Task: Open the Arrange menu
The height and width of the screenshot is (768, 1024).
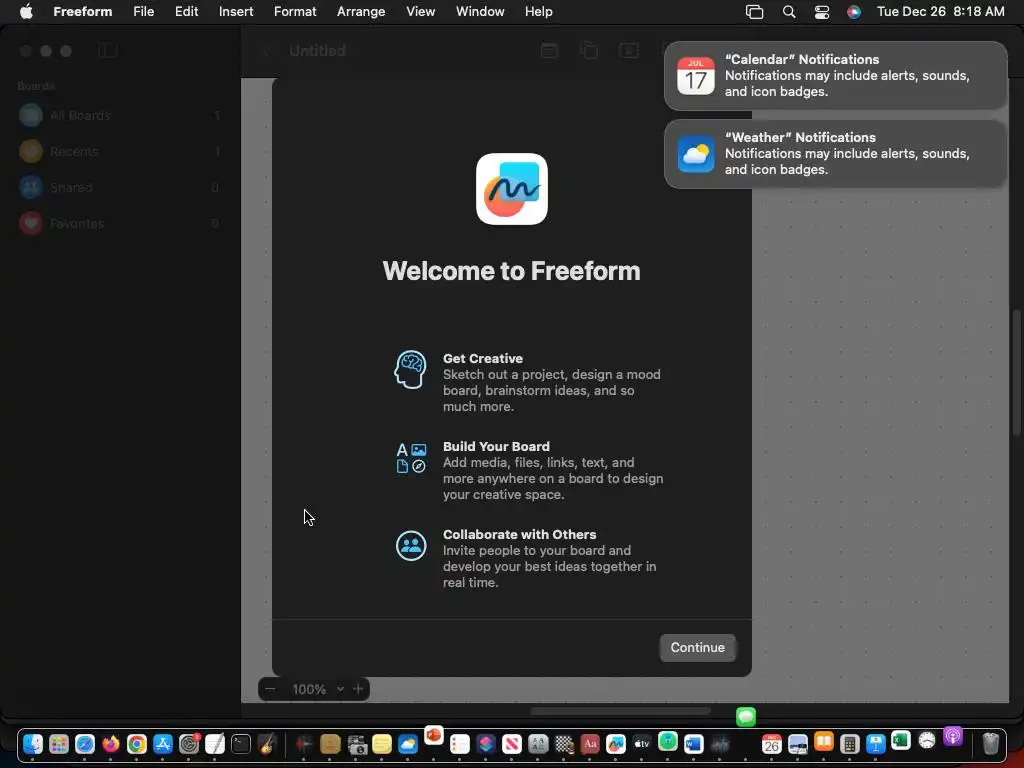Action: (360, 12)
